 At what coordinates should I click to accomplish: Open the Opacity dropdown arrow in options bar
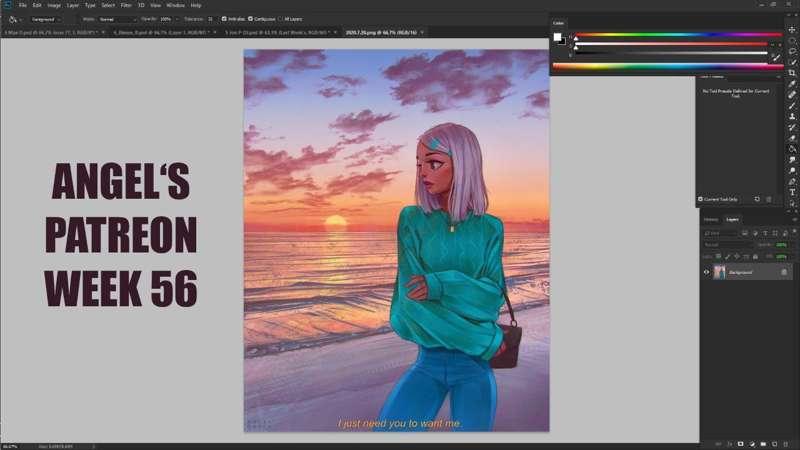coord(177,19)
